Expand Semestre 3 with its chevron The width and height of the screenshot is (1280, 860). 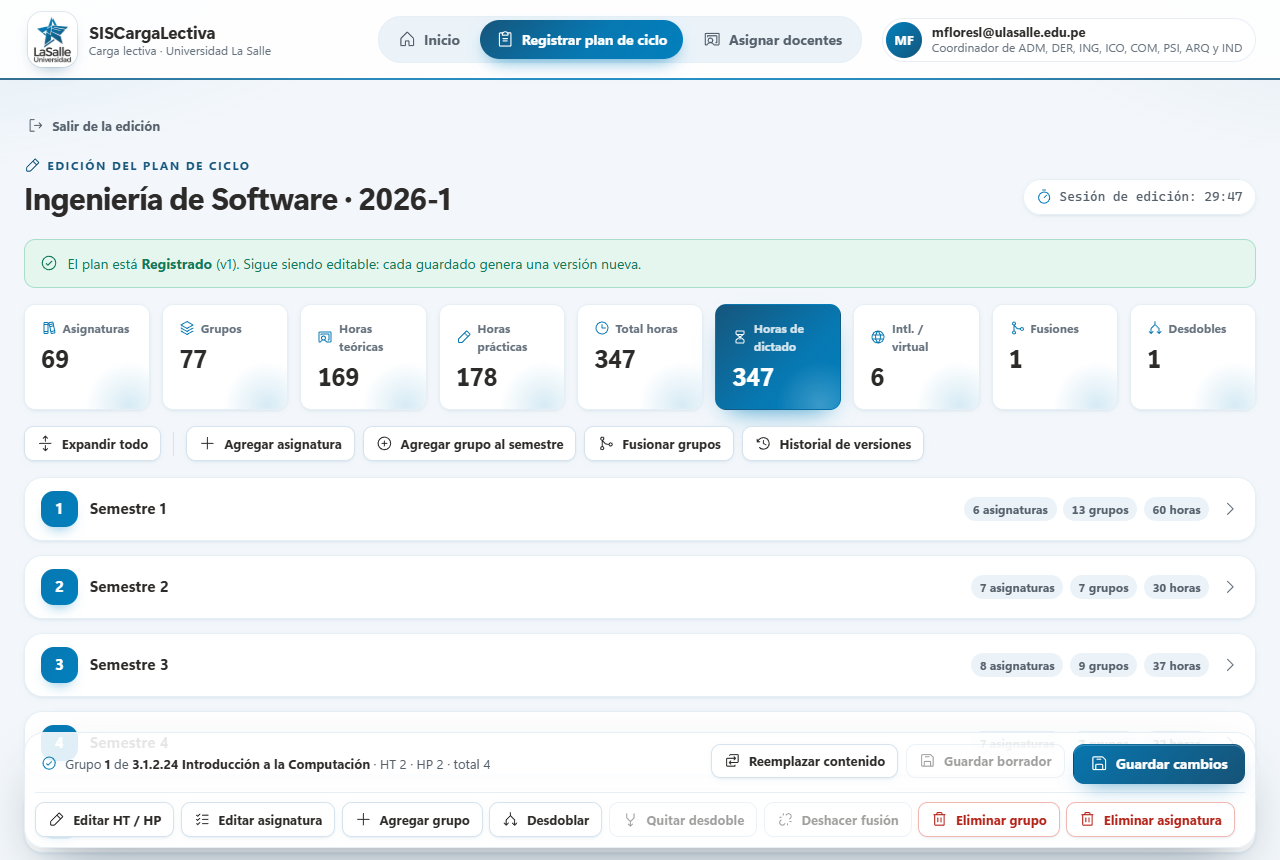(1230, 665)
